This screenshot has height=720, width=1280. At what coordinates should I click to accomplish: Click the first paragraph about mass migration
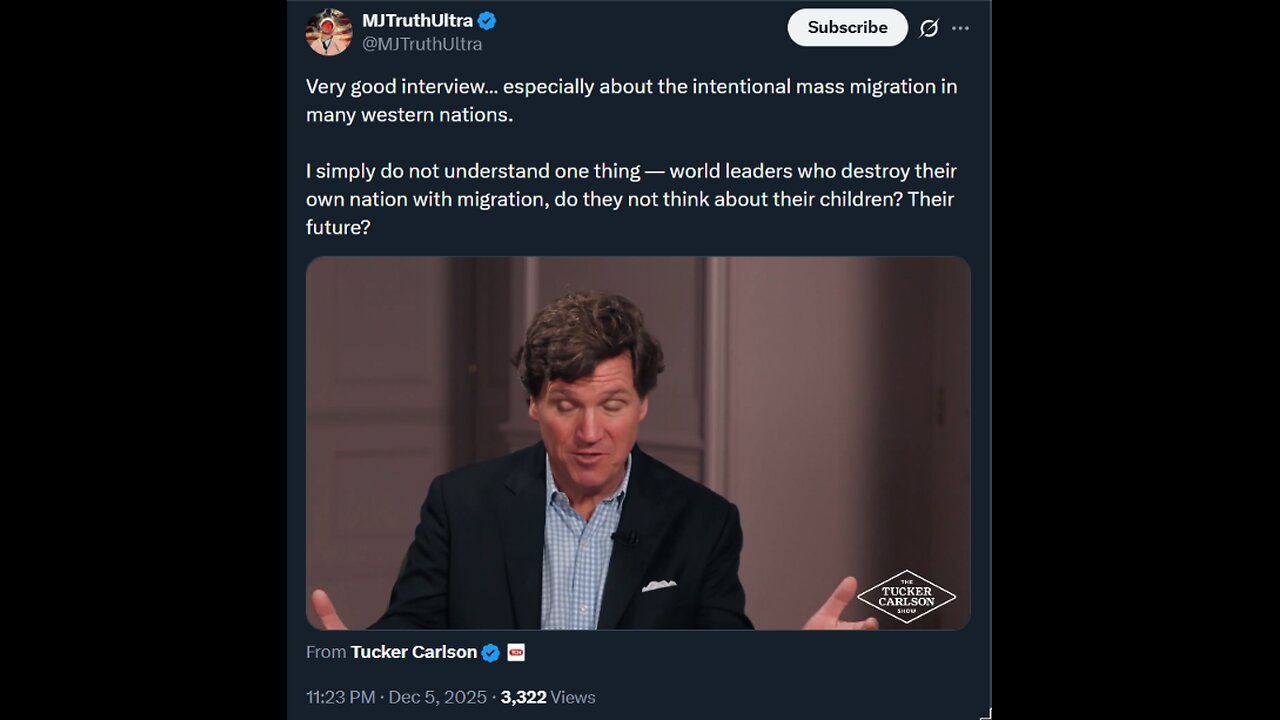631,100
